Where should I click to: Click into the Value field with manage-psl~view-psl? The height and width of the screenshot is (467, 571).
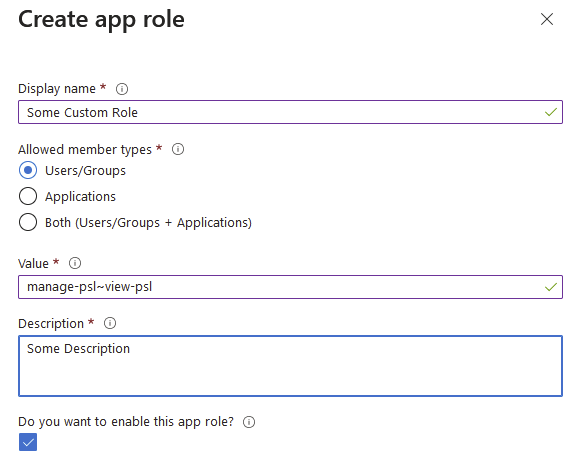290,287
